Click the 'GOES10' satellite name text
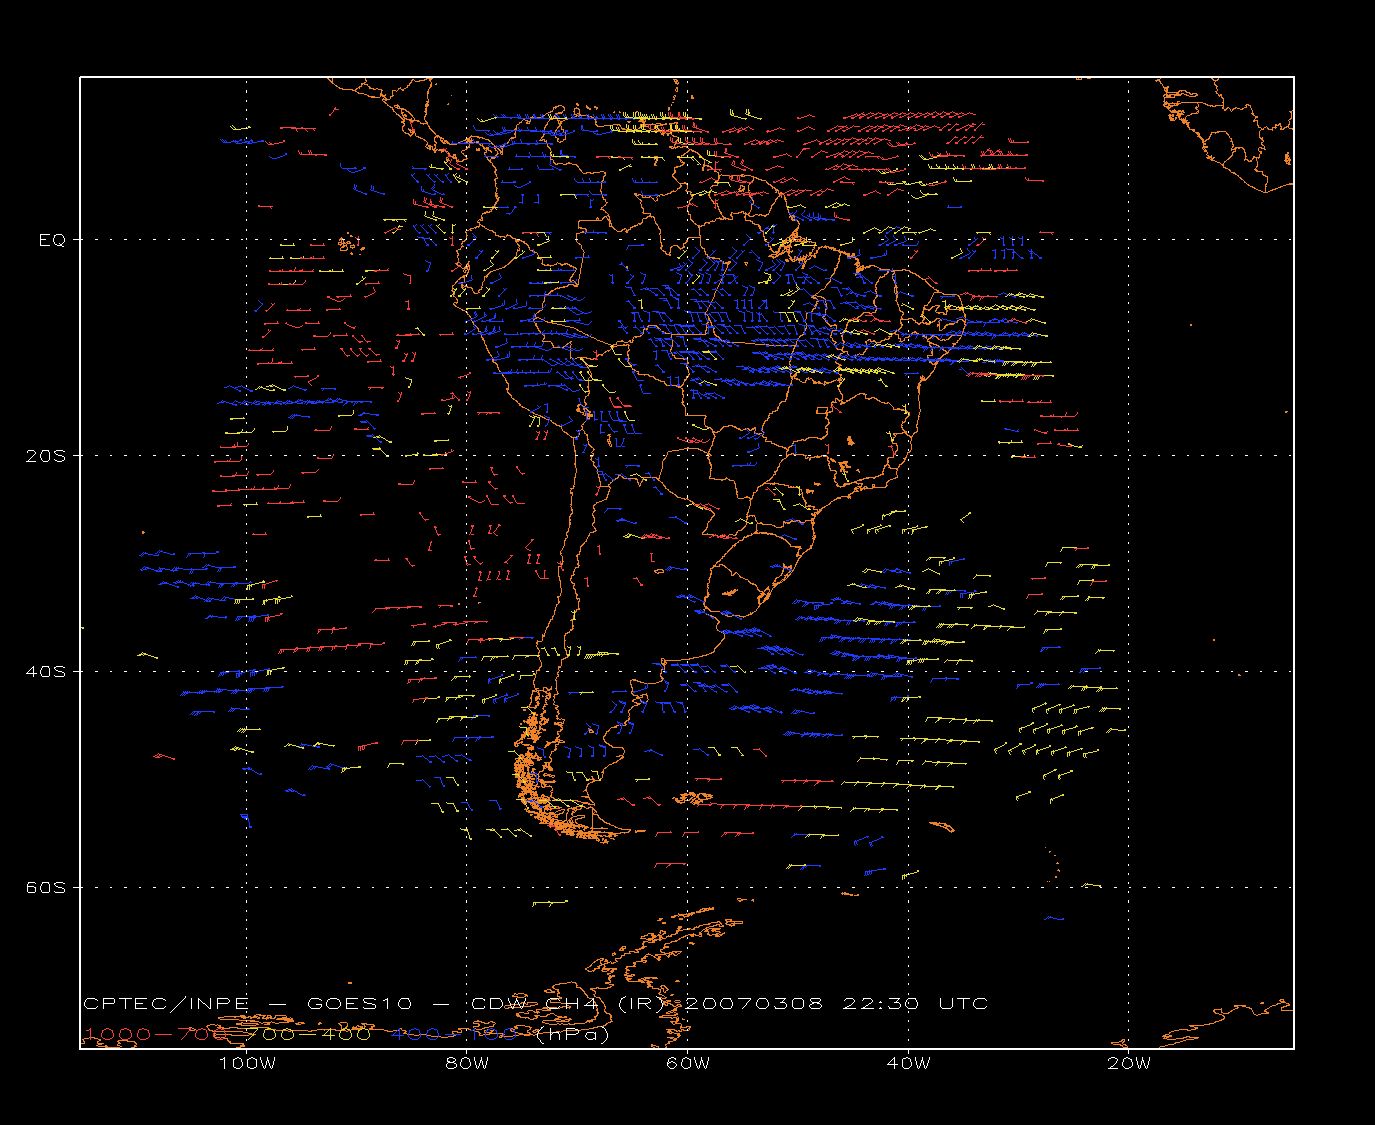Viewport: 1375px width, 1125px height. point(357,1003)
